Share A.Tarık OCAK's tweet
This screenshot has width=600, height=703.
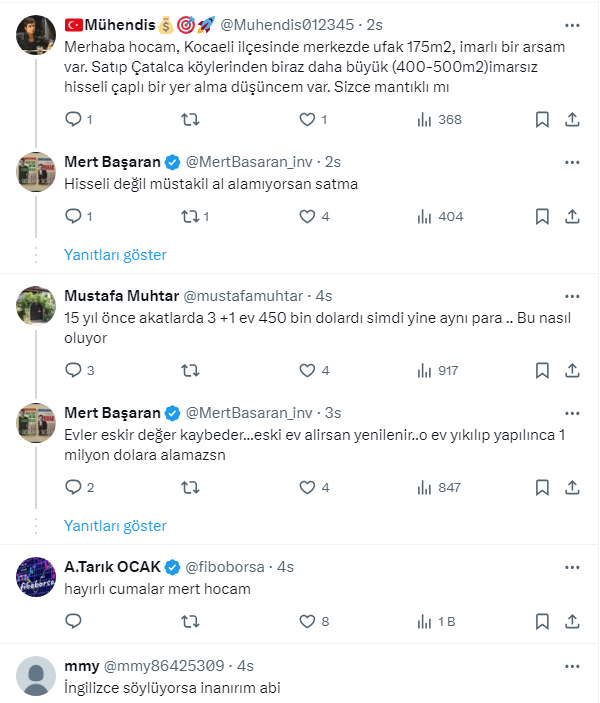(x=573, y=621)
